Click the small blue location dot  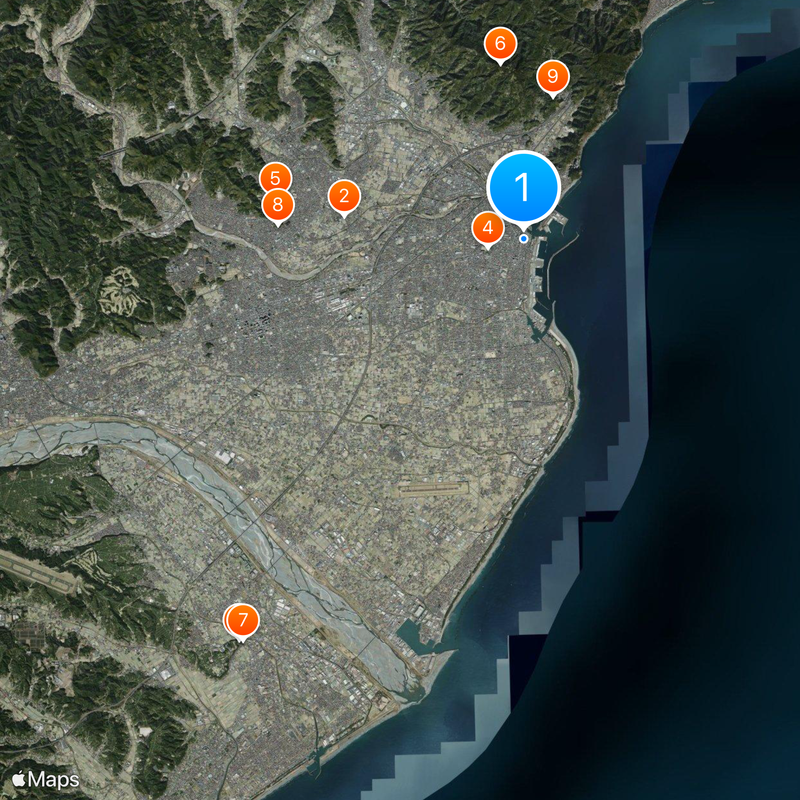[x=523, y=239]
